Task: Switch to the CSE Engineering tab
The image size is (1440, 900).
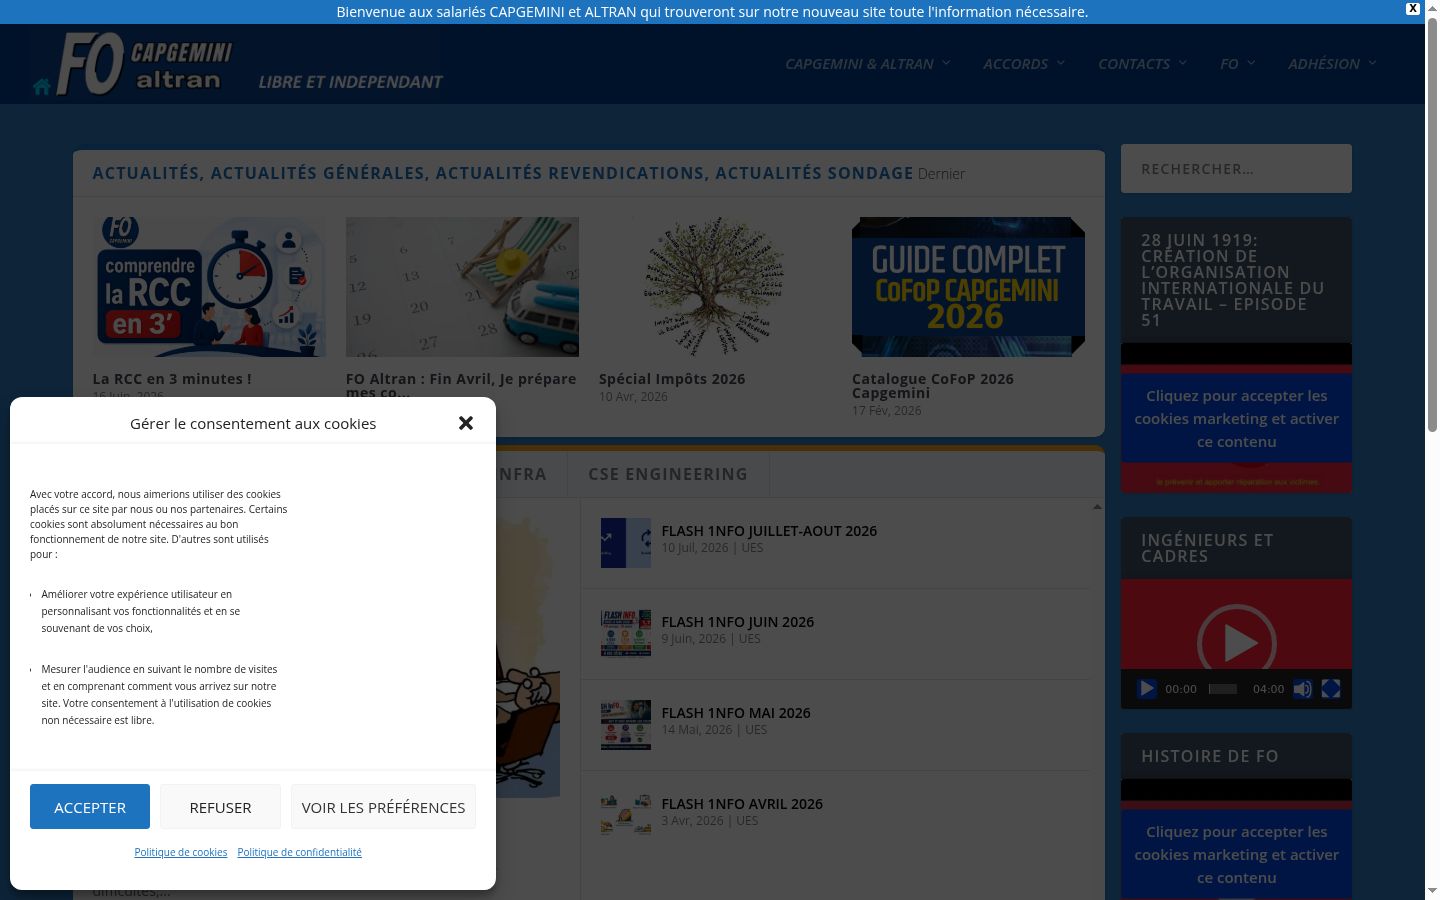Action: [668, 474]
